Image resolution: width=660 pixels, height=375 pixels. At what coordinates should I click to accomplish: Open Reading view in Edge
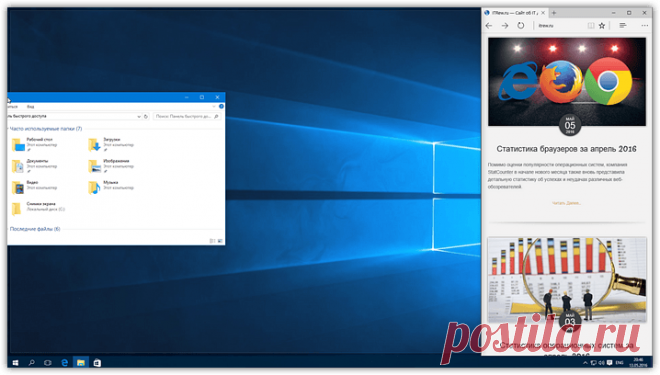[591, 26]
